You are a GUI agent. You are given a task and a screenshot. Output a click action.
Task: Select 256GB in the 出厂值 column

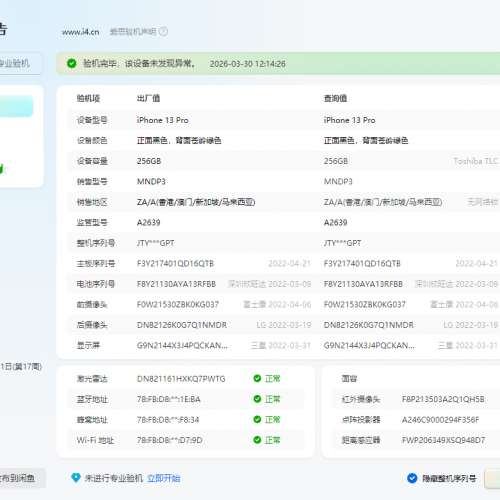click(149, 161)
